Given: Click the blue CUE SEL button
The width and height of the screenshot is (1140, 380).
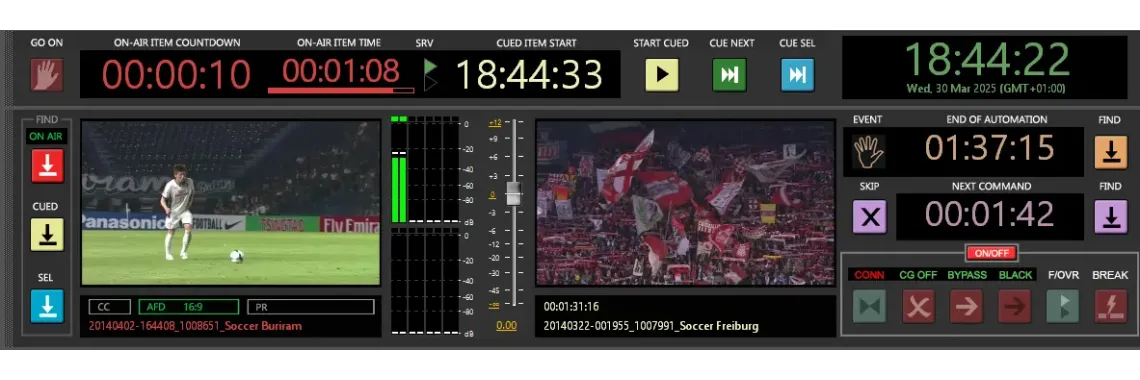Looking at the screenshot, I should pos(798,75).
